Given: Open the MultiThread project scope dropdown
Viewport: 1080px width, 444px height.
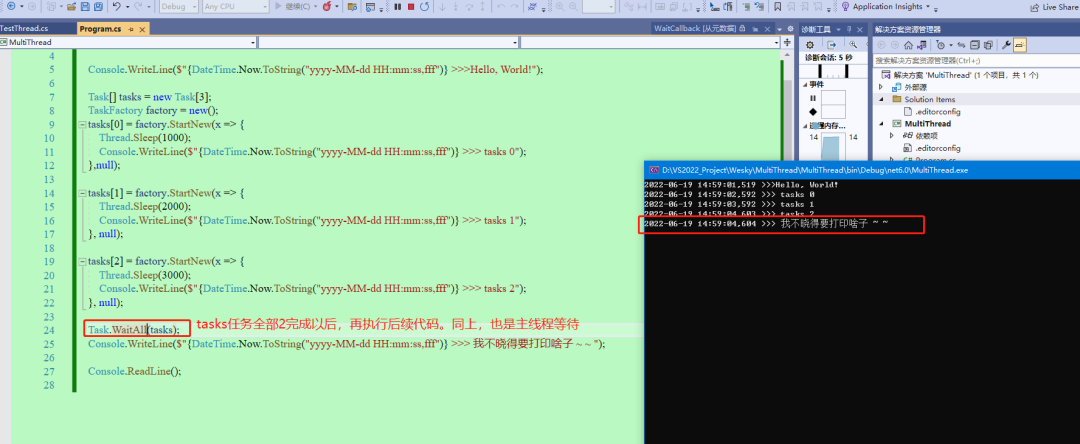Looking at the screenshot, I should click(128, 43).
